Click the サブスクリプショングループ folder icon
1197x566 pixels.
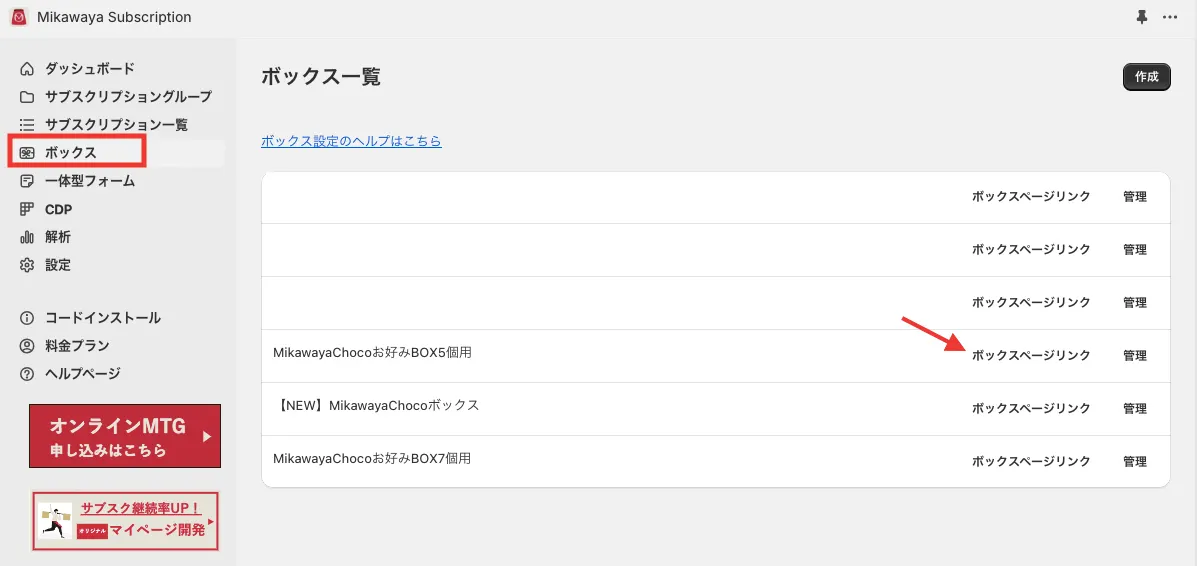point(27,97)
